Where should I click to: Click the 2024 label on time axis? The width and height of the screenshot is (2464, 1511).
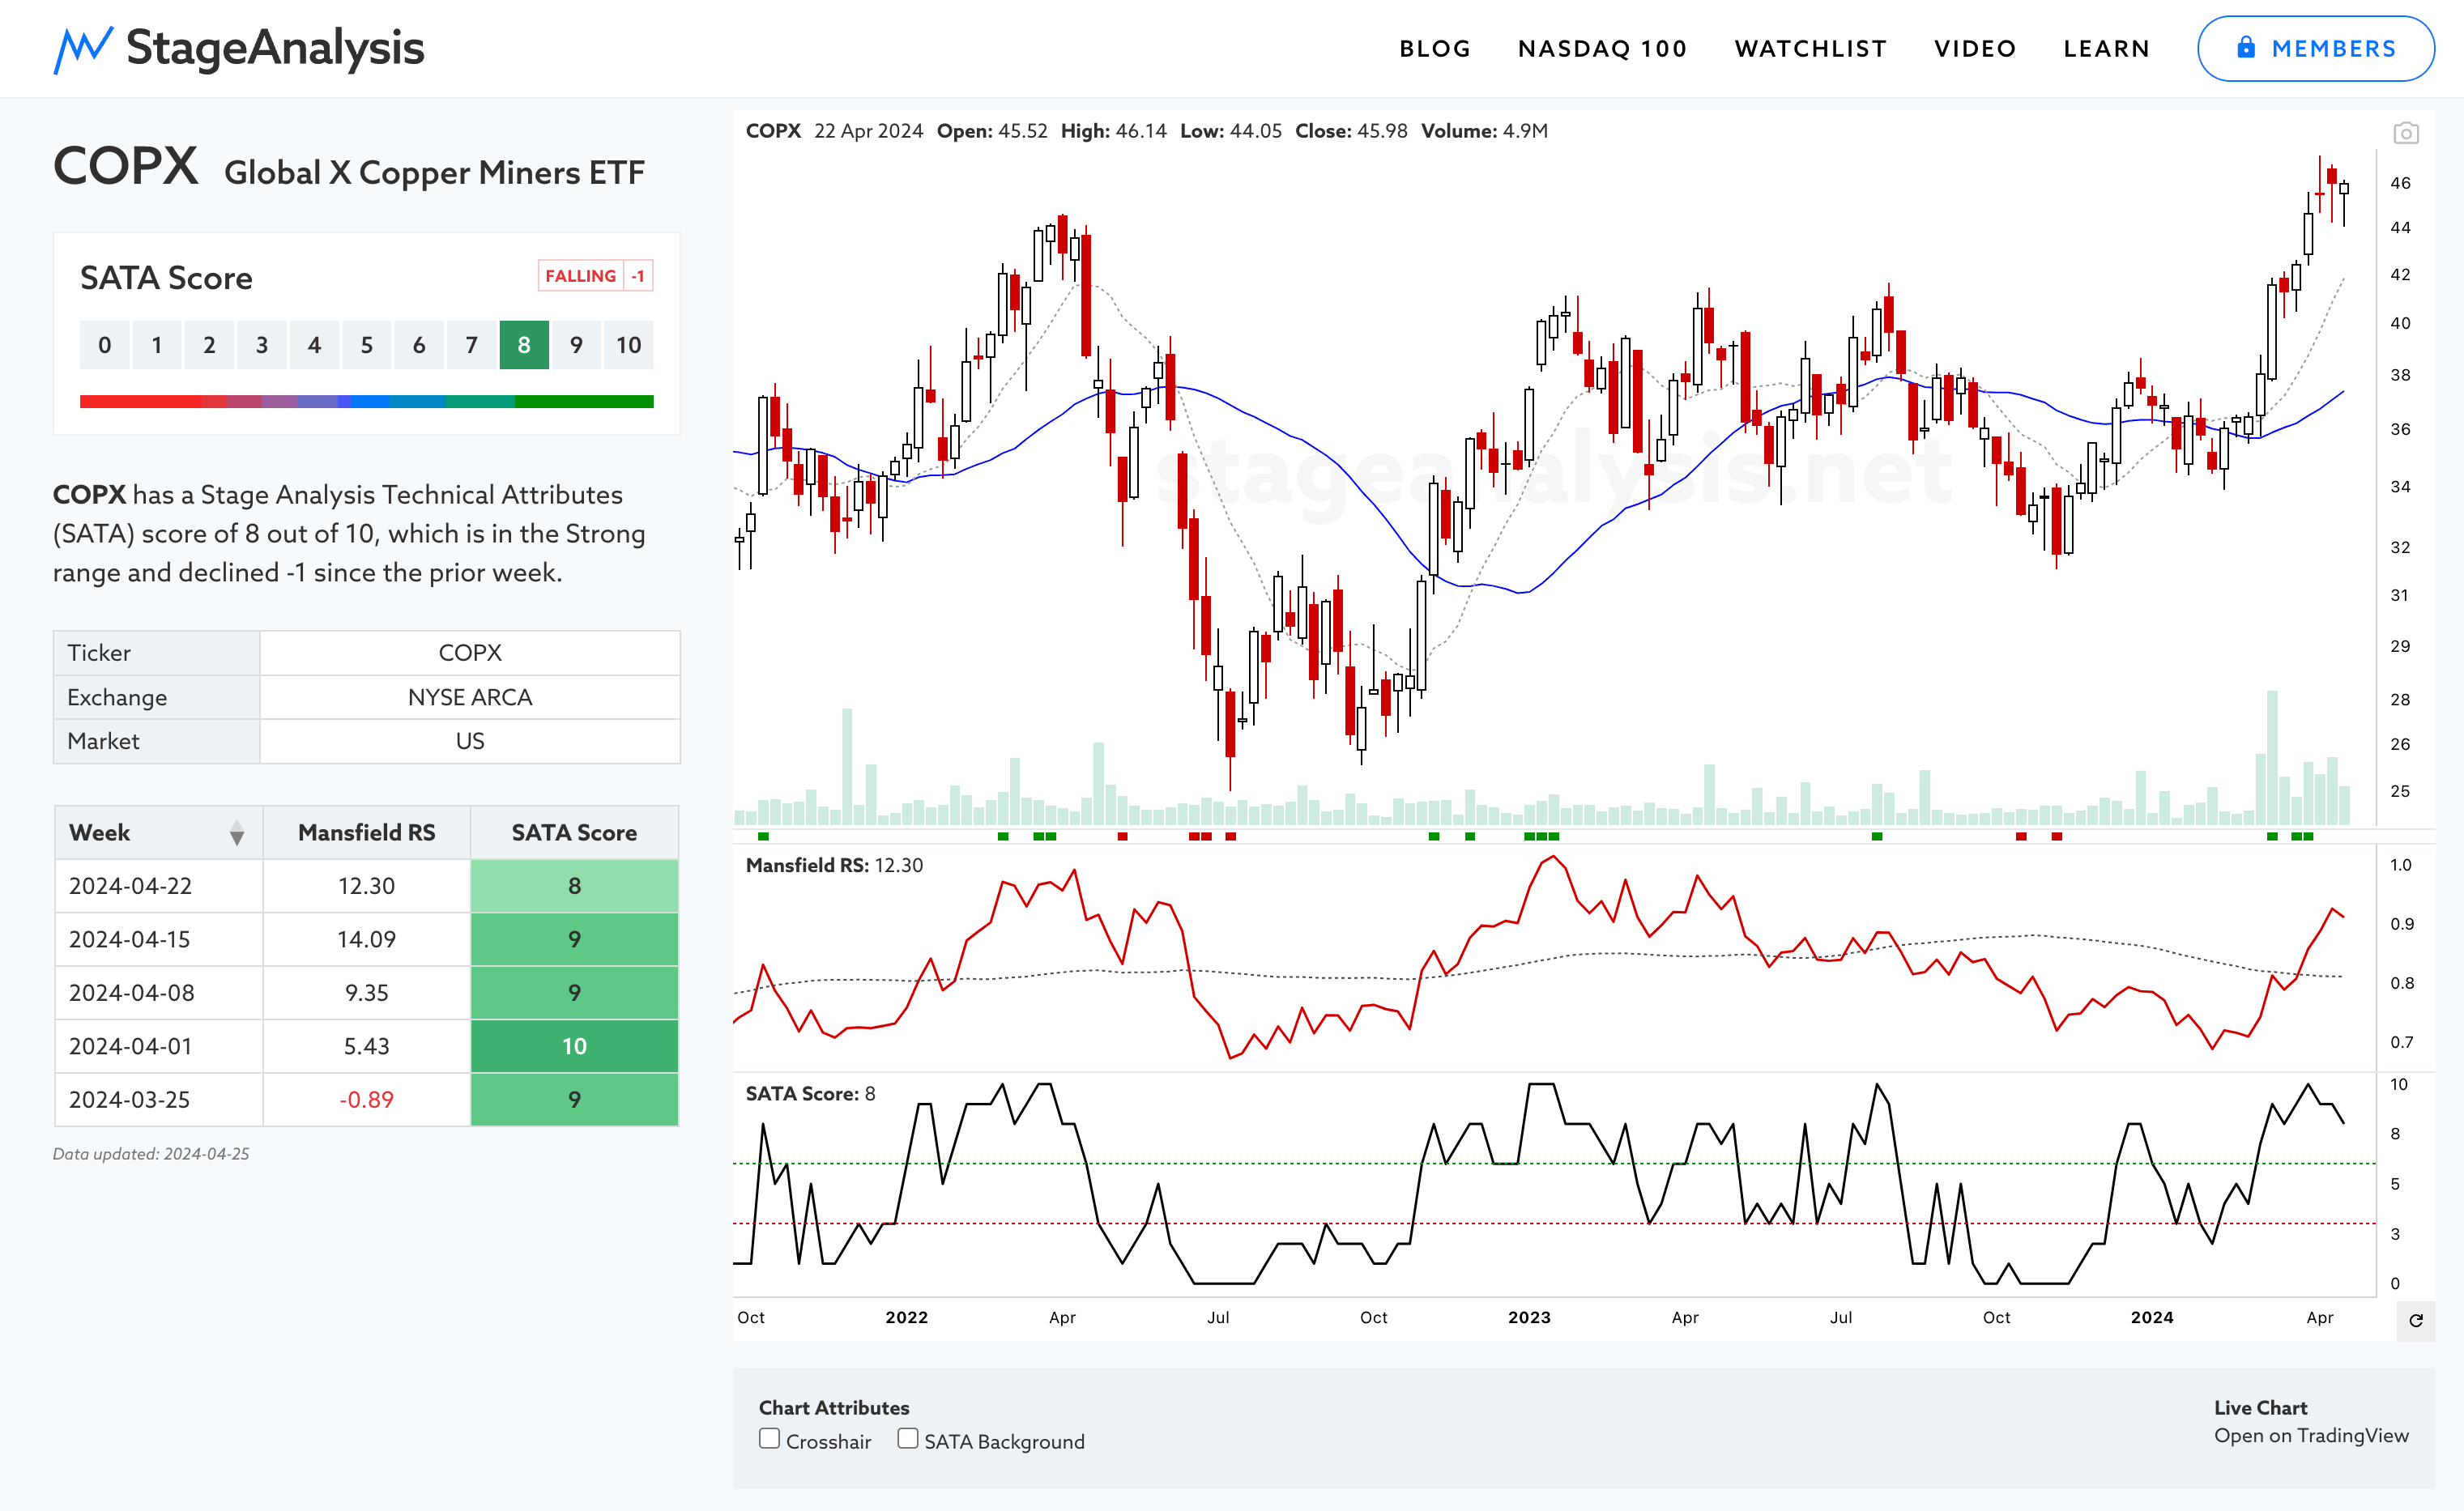[x=2152, y=1318]
